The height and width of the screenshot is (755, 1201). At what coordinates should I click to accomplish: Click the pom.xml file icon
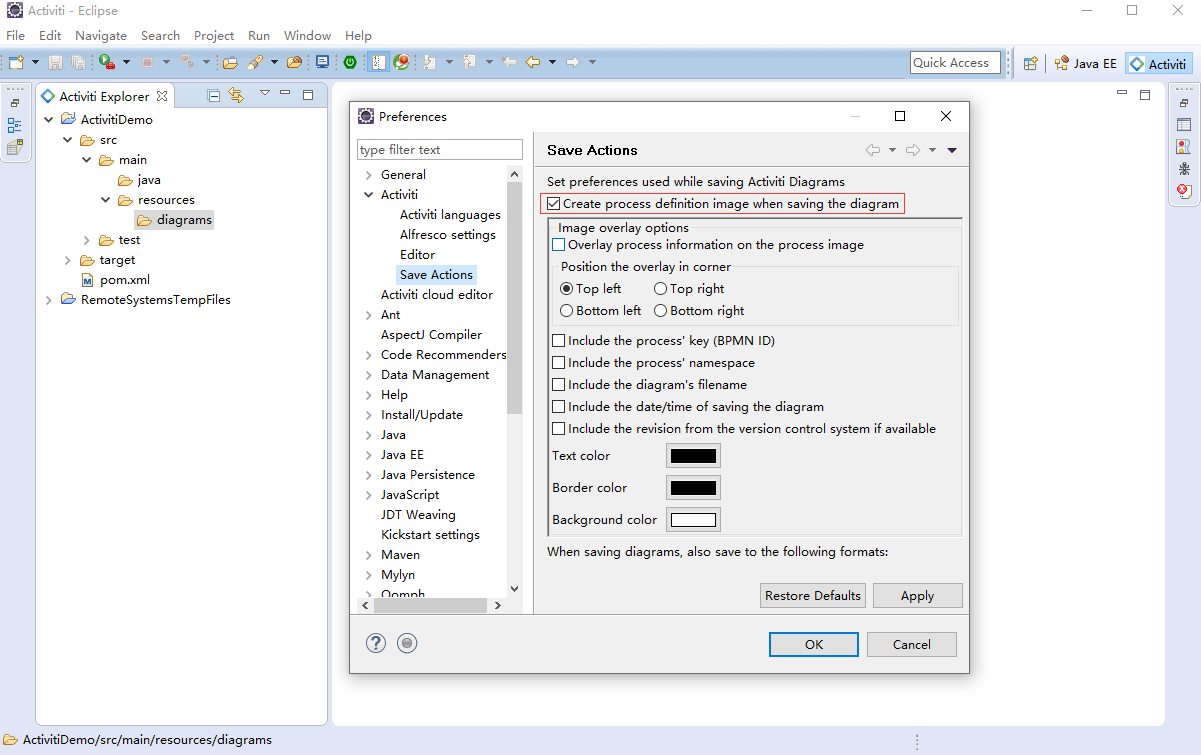click(88, 280)
